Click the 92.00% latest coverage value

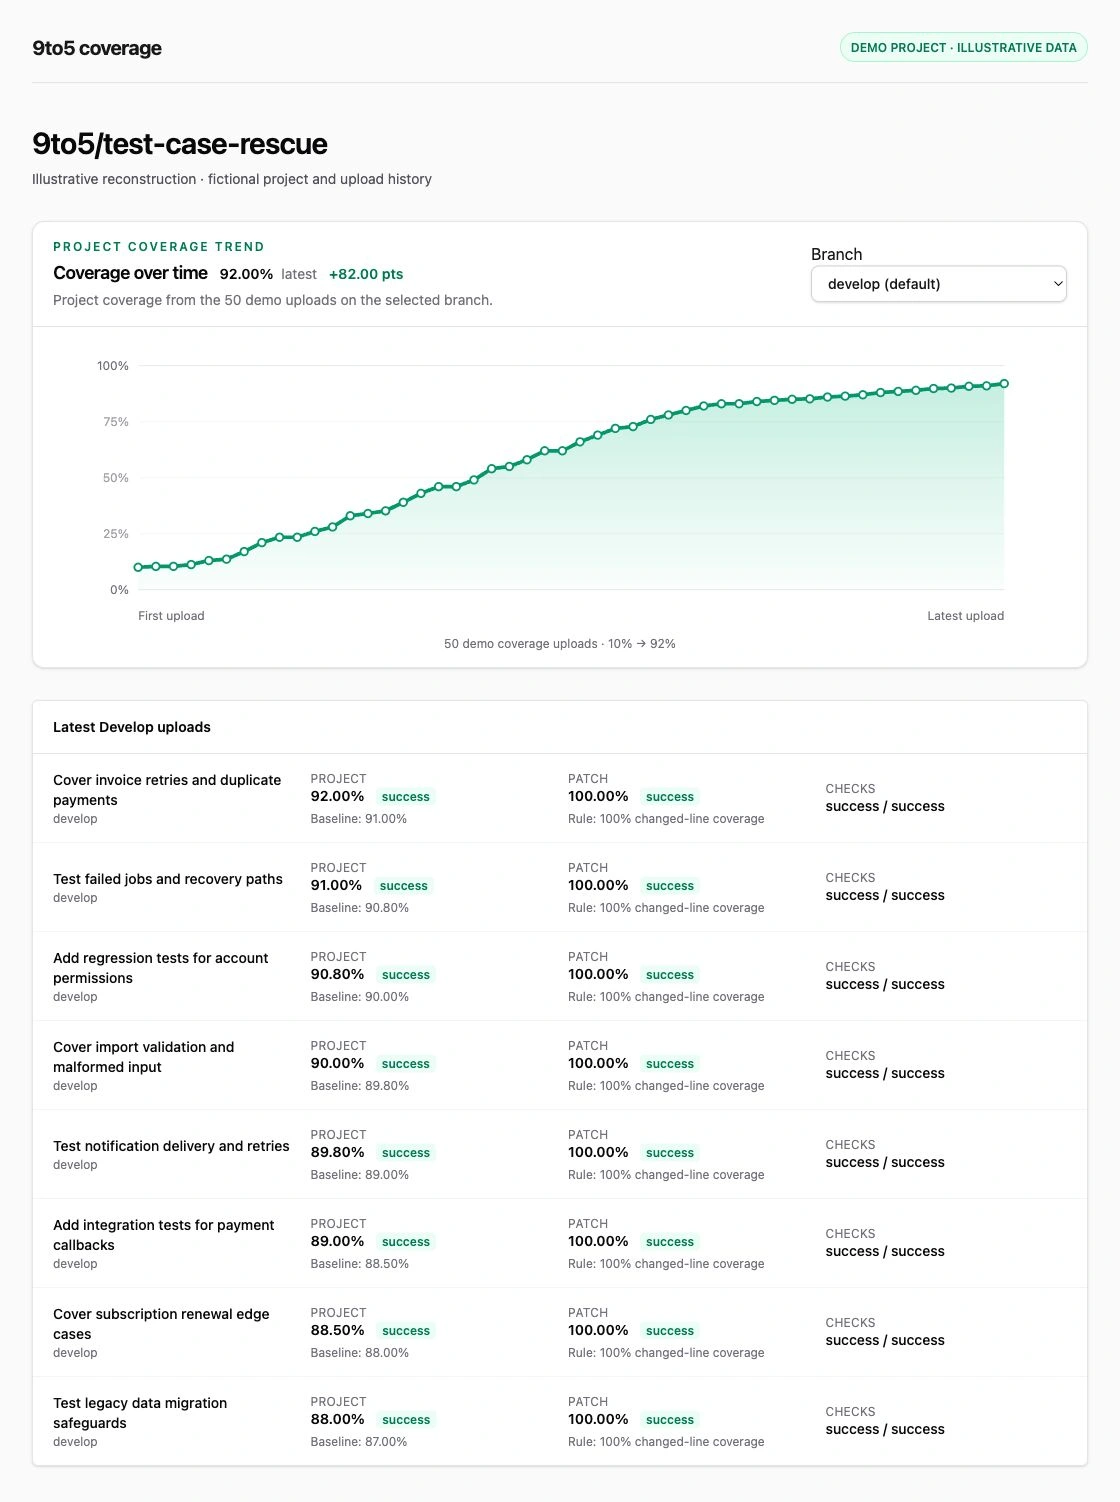pyautogui.click(x=246, y=274)
